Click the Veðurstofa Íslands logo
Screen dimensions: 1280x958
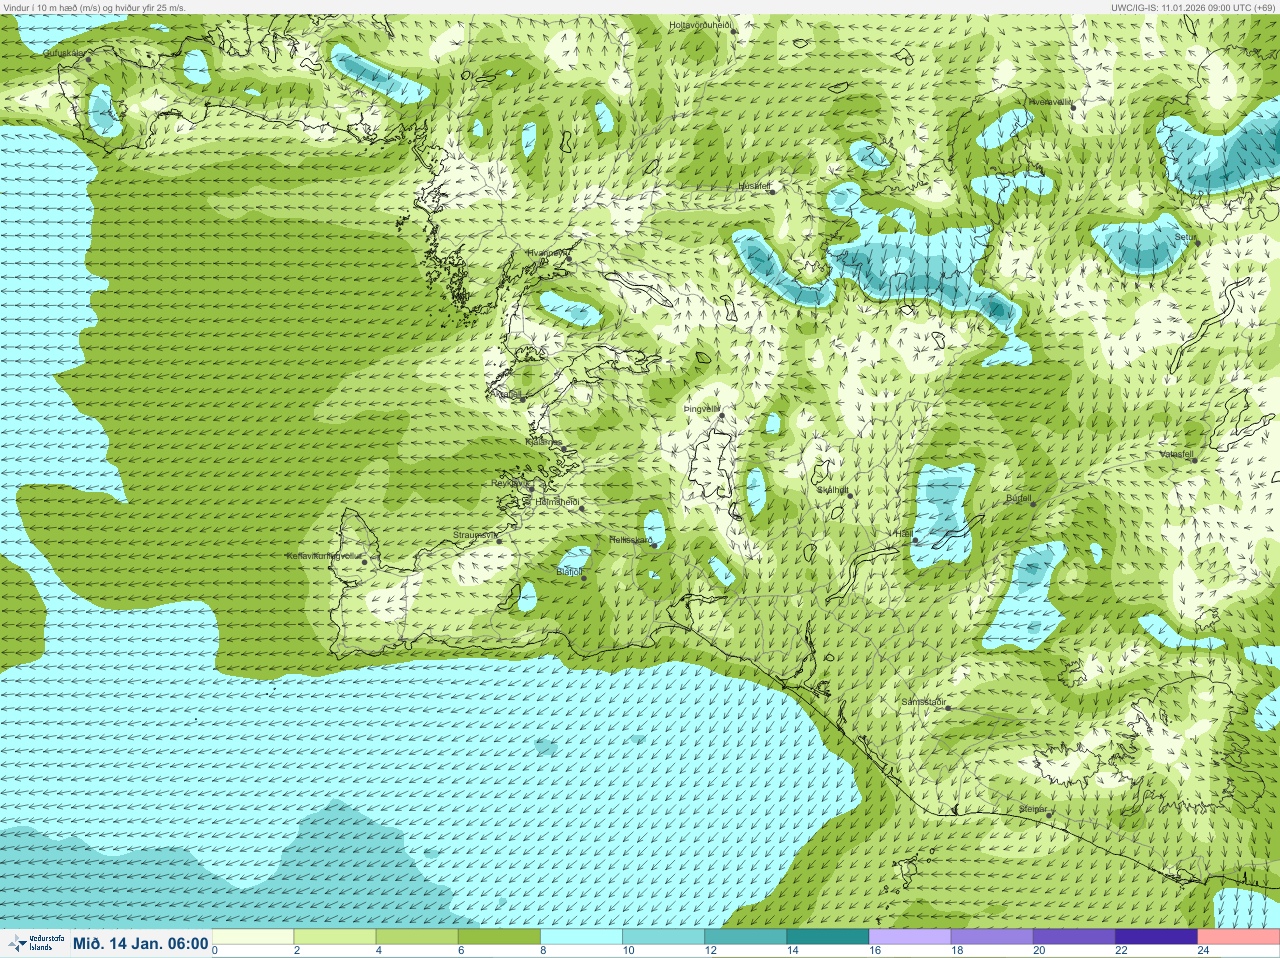36,943
